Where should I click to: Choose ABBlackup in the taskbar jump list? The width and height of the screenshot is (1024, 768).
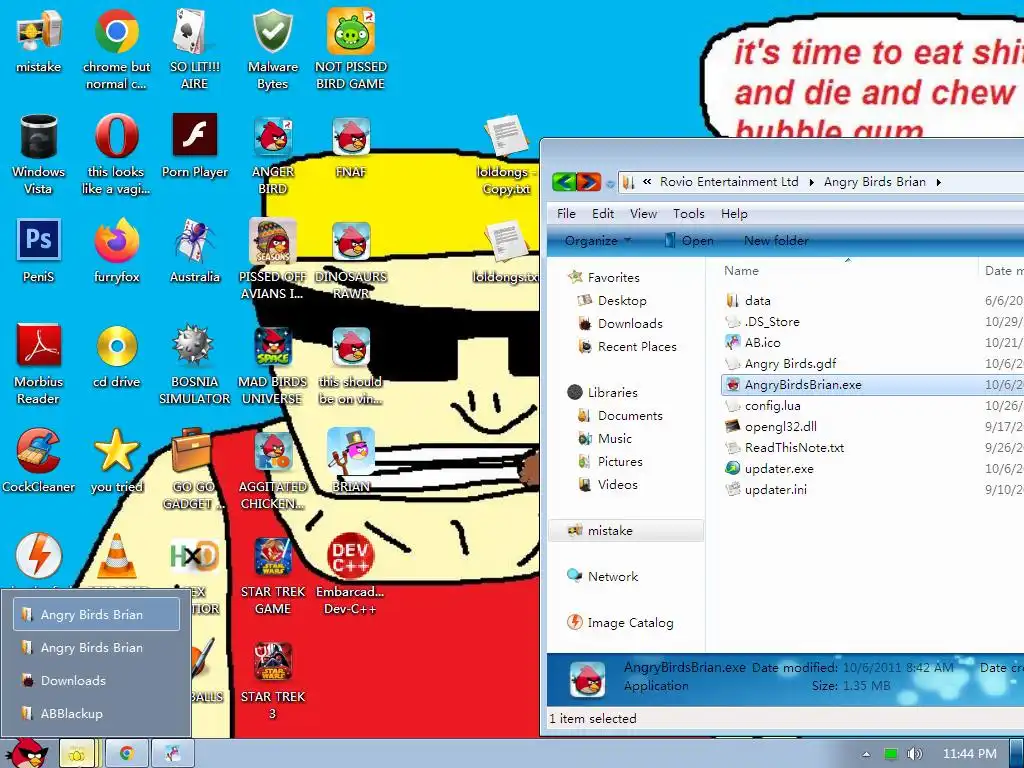[x=97, y=713]
